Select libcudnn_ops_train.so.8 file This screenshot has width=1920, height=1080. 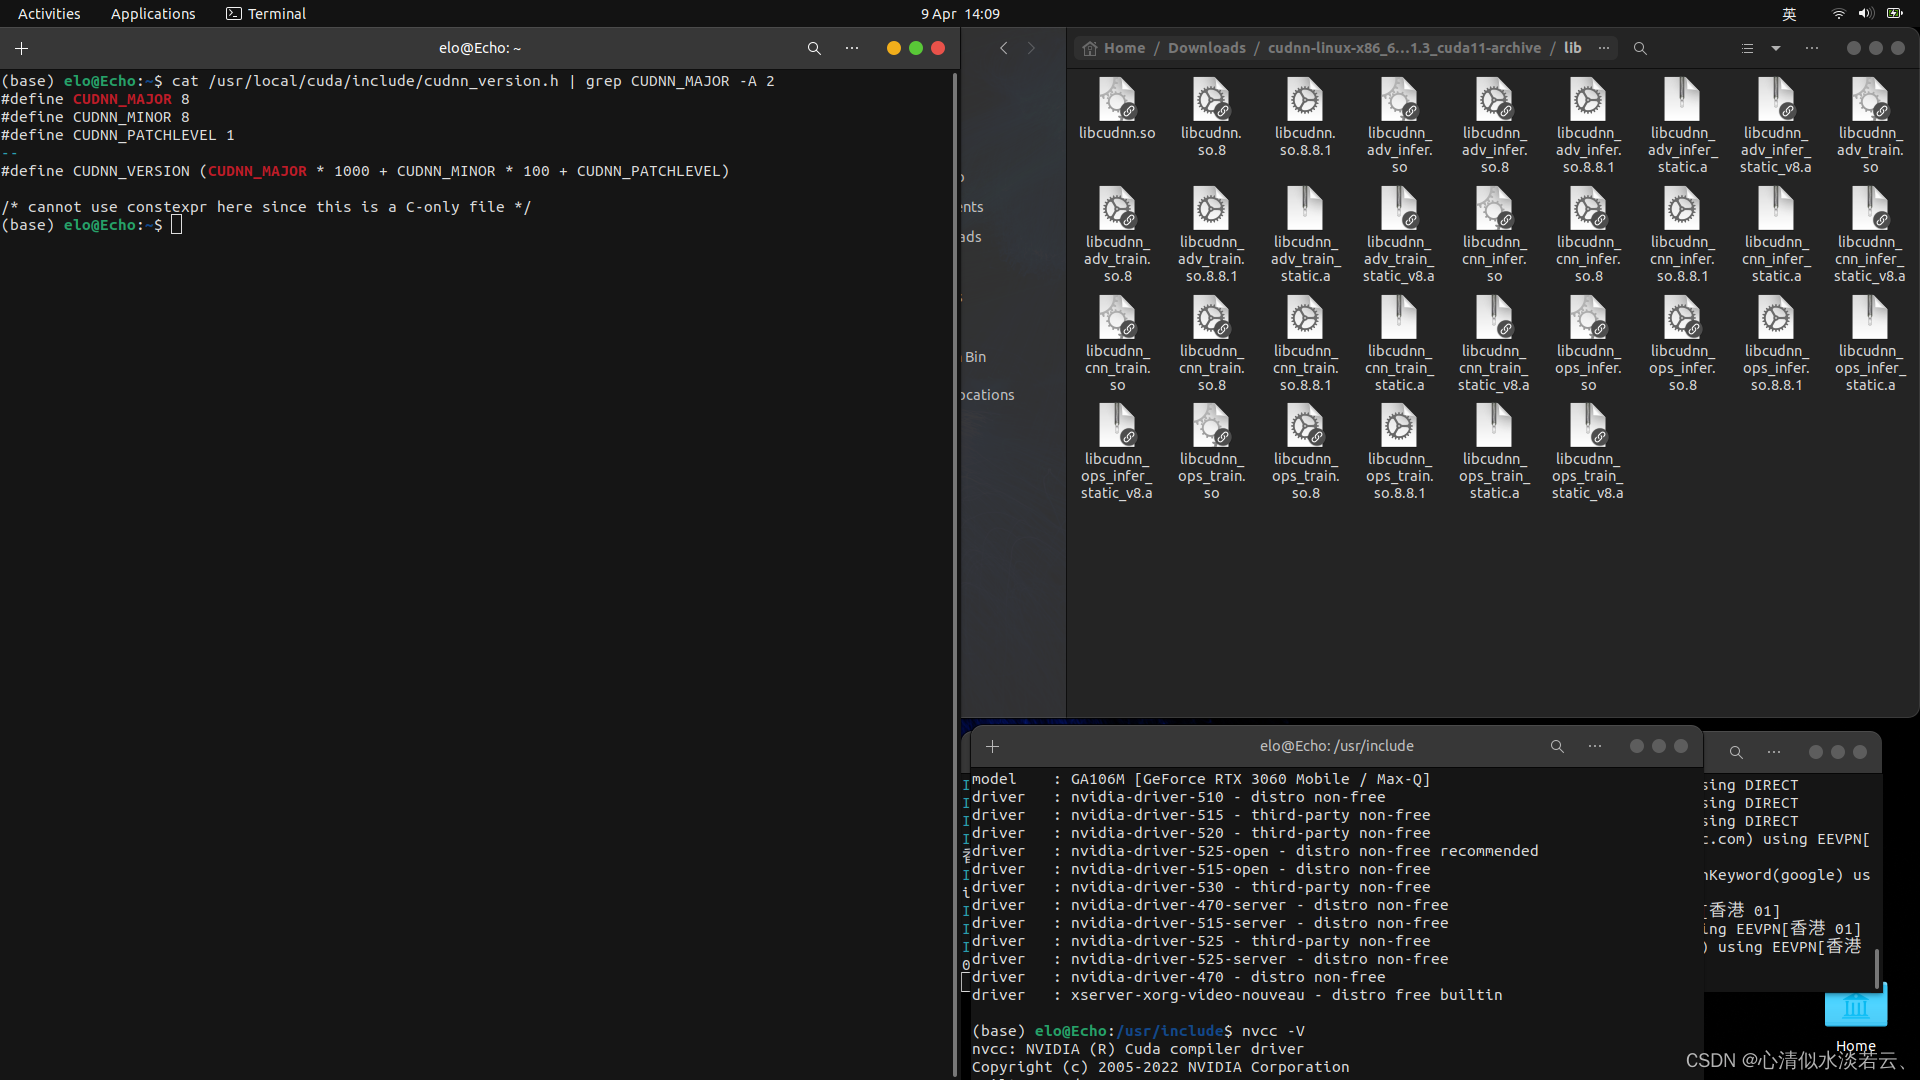point(1305,452)
